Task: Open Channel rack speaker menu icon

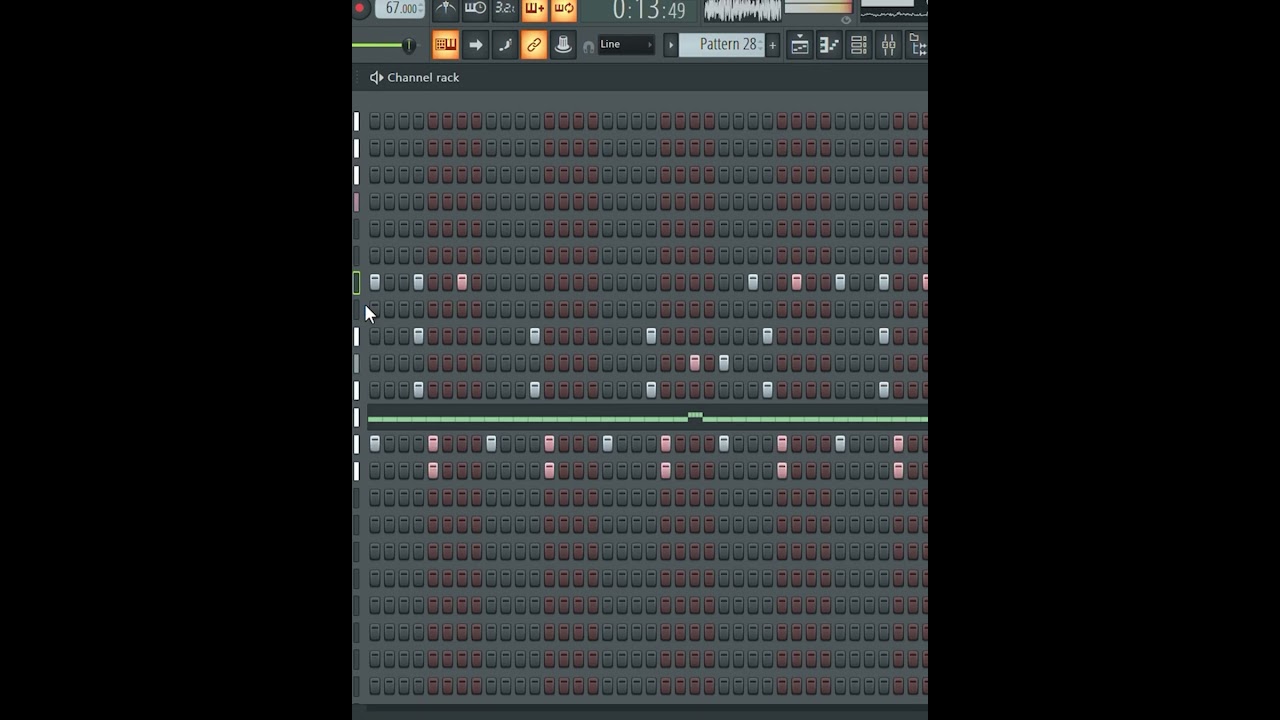Action: pyautogui.click(x=376, y=77)
